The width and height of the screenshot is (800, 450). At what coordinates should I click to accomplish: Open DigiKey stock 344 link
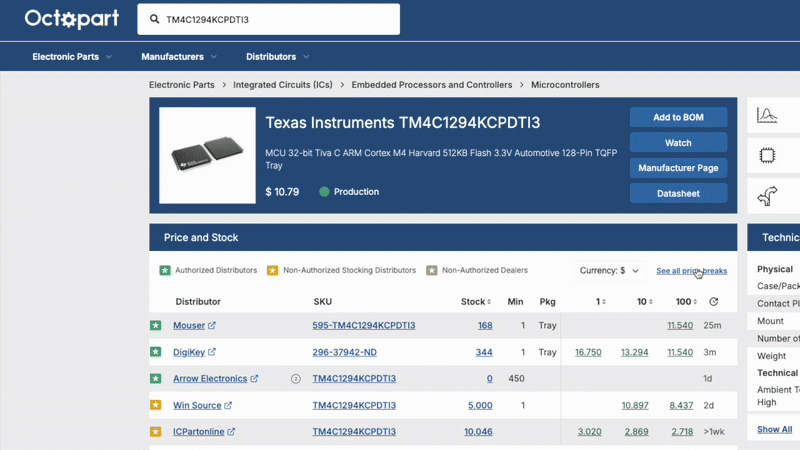pos(484,352)
